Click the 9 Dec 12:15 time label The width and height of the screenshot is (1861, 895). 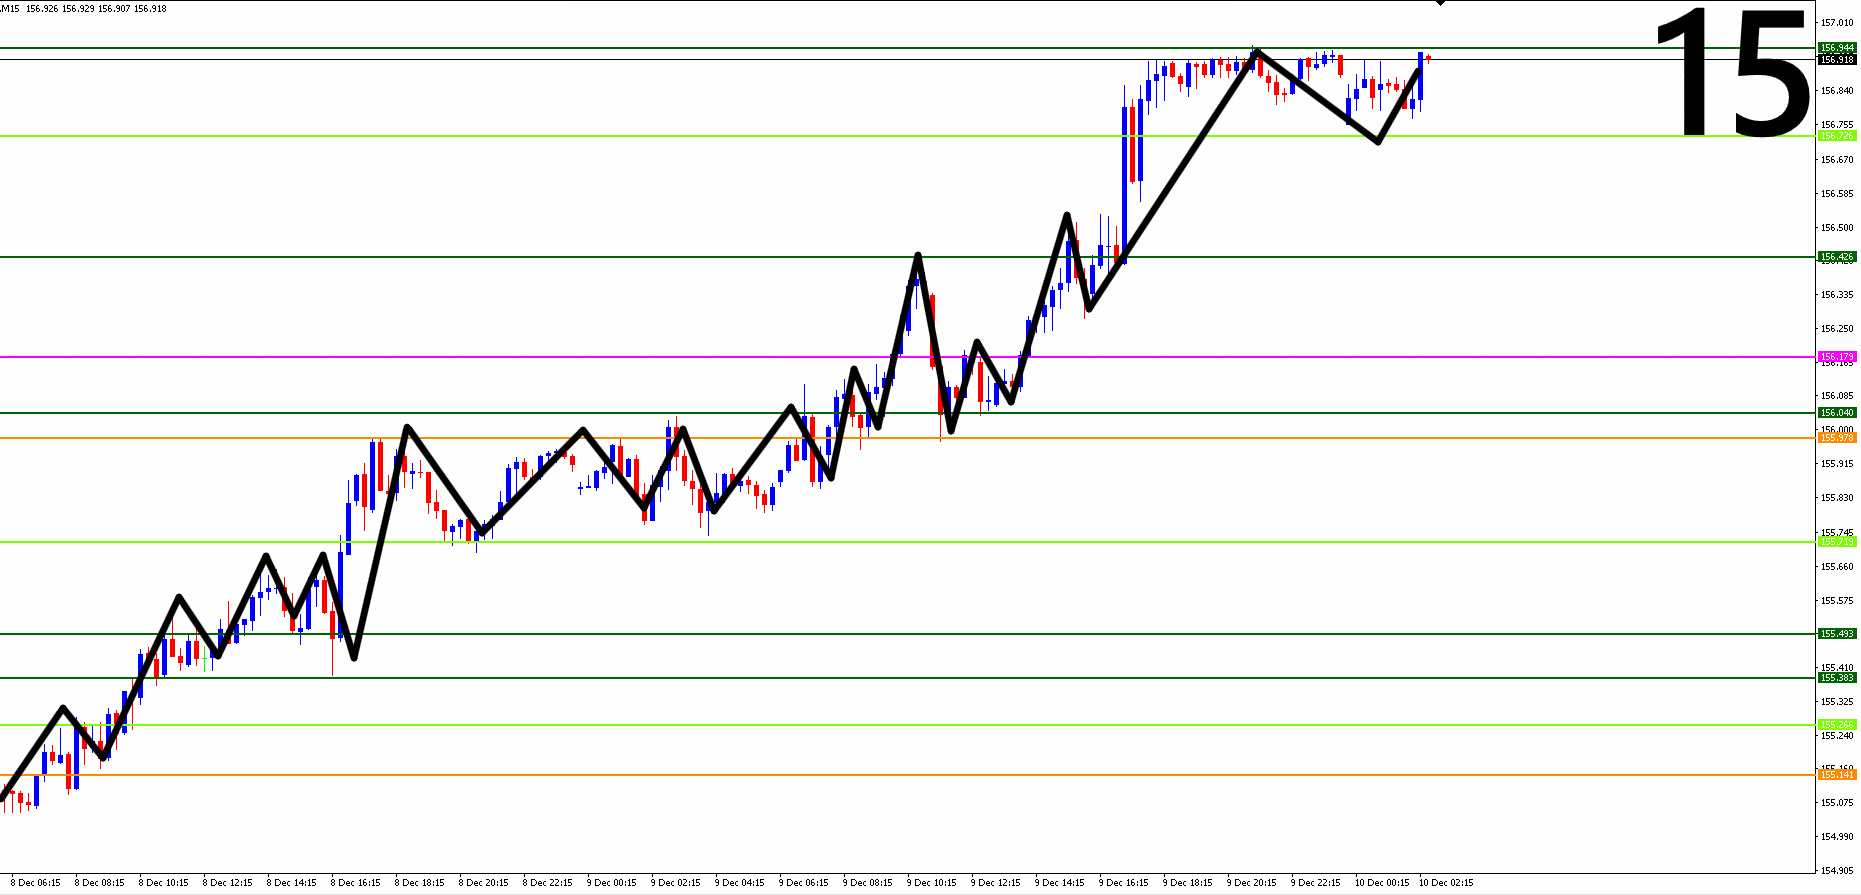click(x=996, y=883)
